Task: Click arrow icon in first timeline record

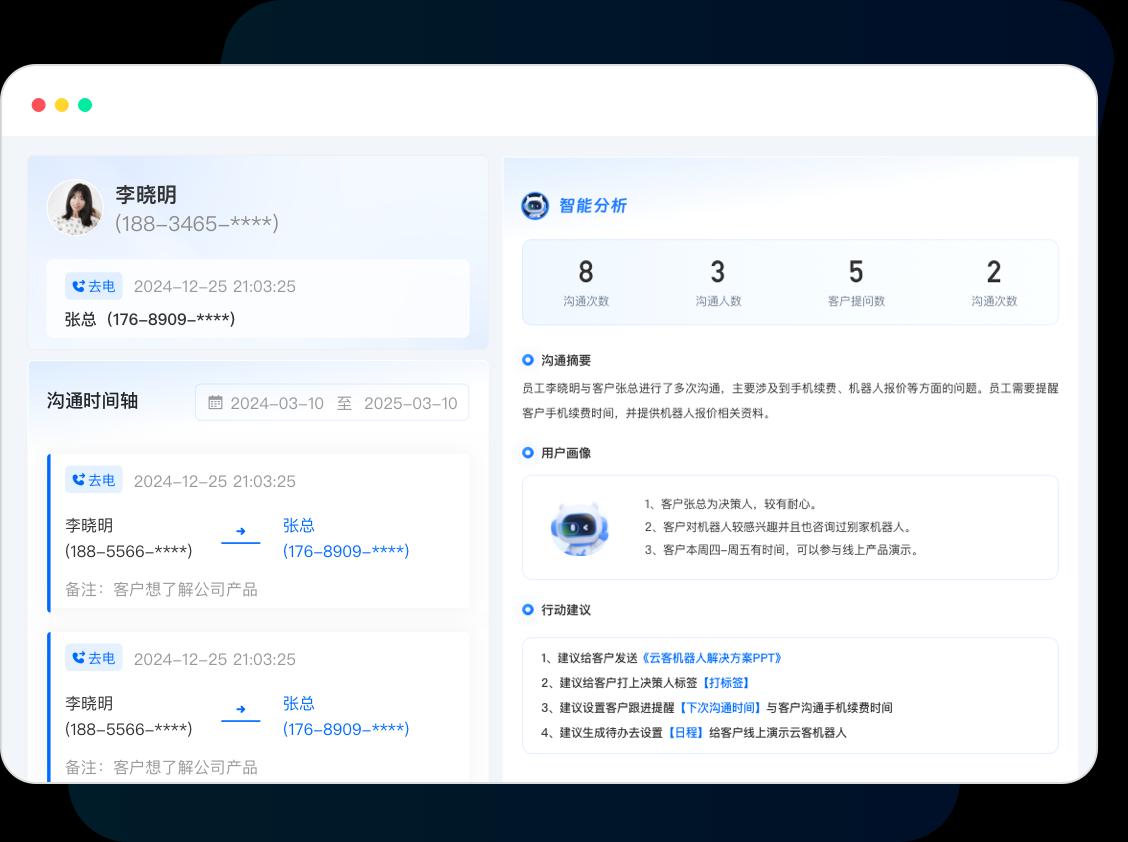Action: click(241, 531)
